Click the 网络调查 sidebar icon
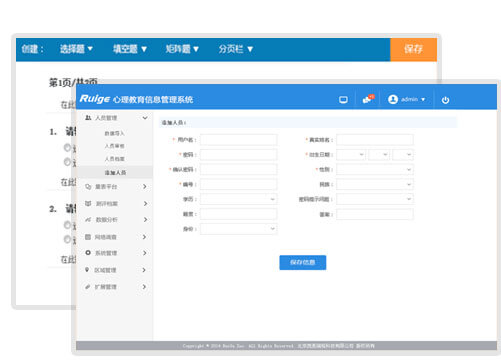This screenshot has width=501, height=364. click(88, 237)
